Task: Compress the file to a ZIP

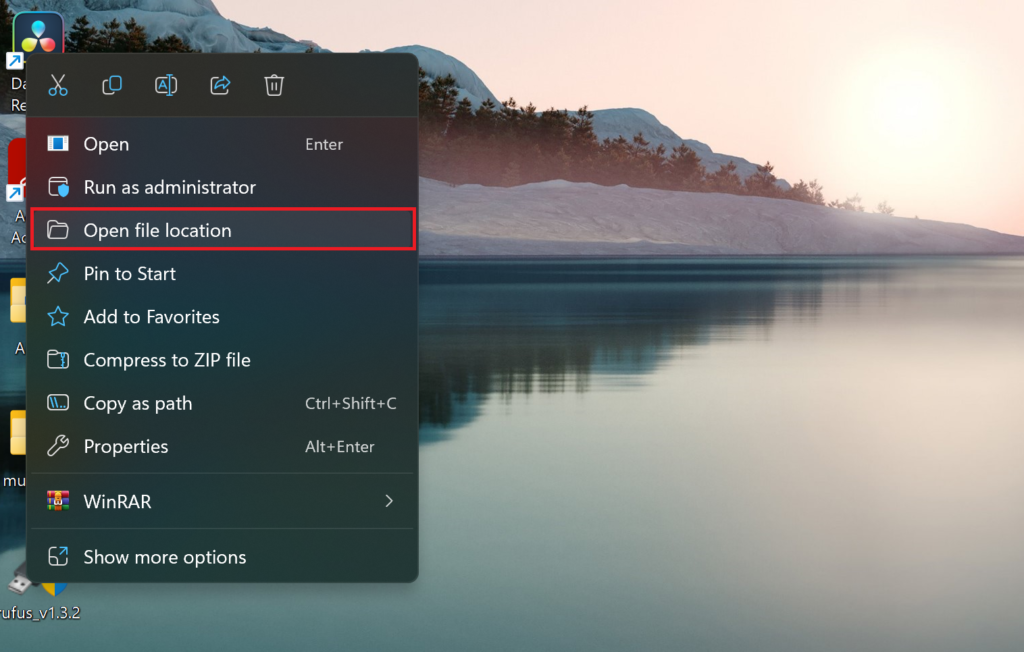Action: point(166,360)
